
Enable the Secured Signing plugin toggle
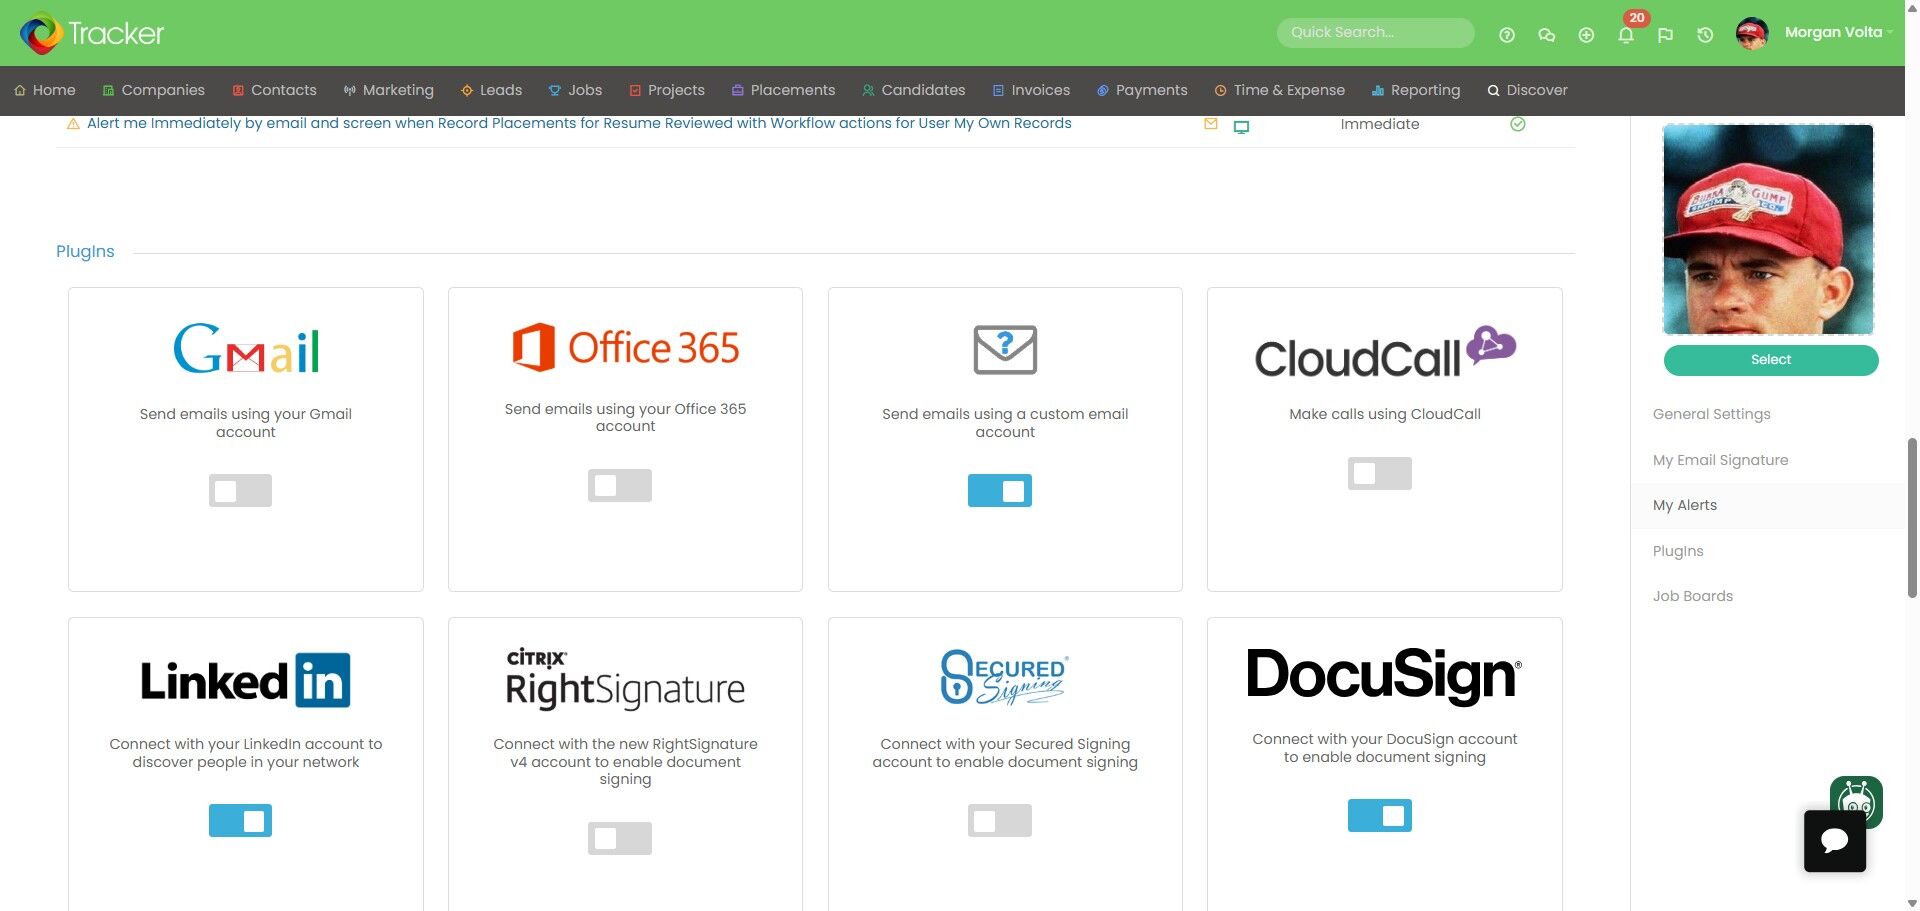point(1000,820)
